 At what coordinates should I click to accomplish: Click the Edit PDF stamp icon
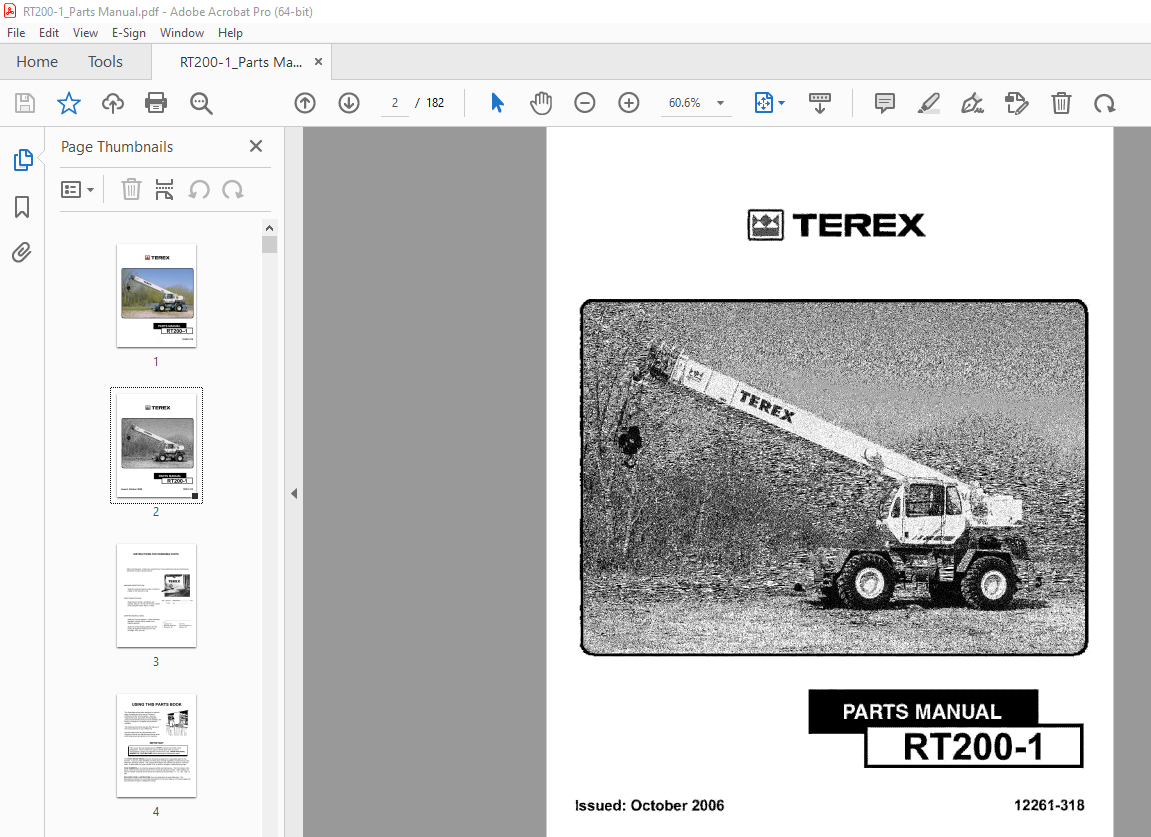pyautogui.click(x=1017, y=103)
